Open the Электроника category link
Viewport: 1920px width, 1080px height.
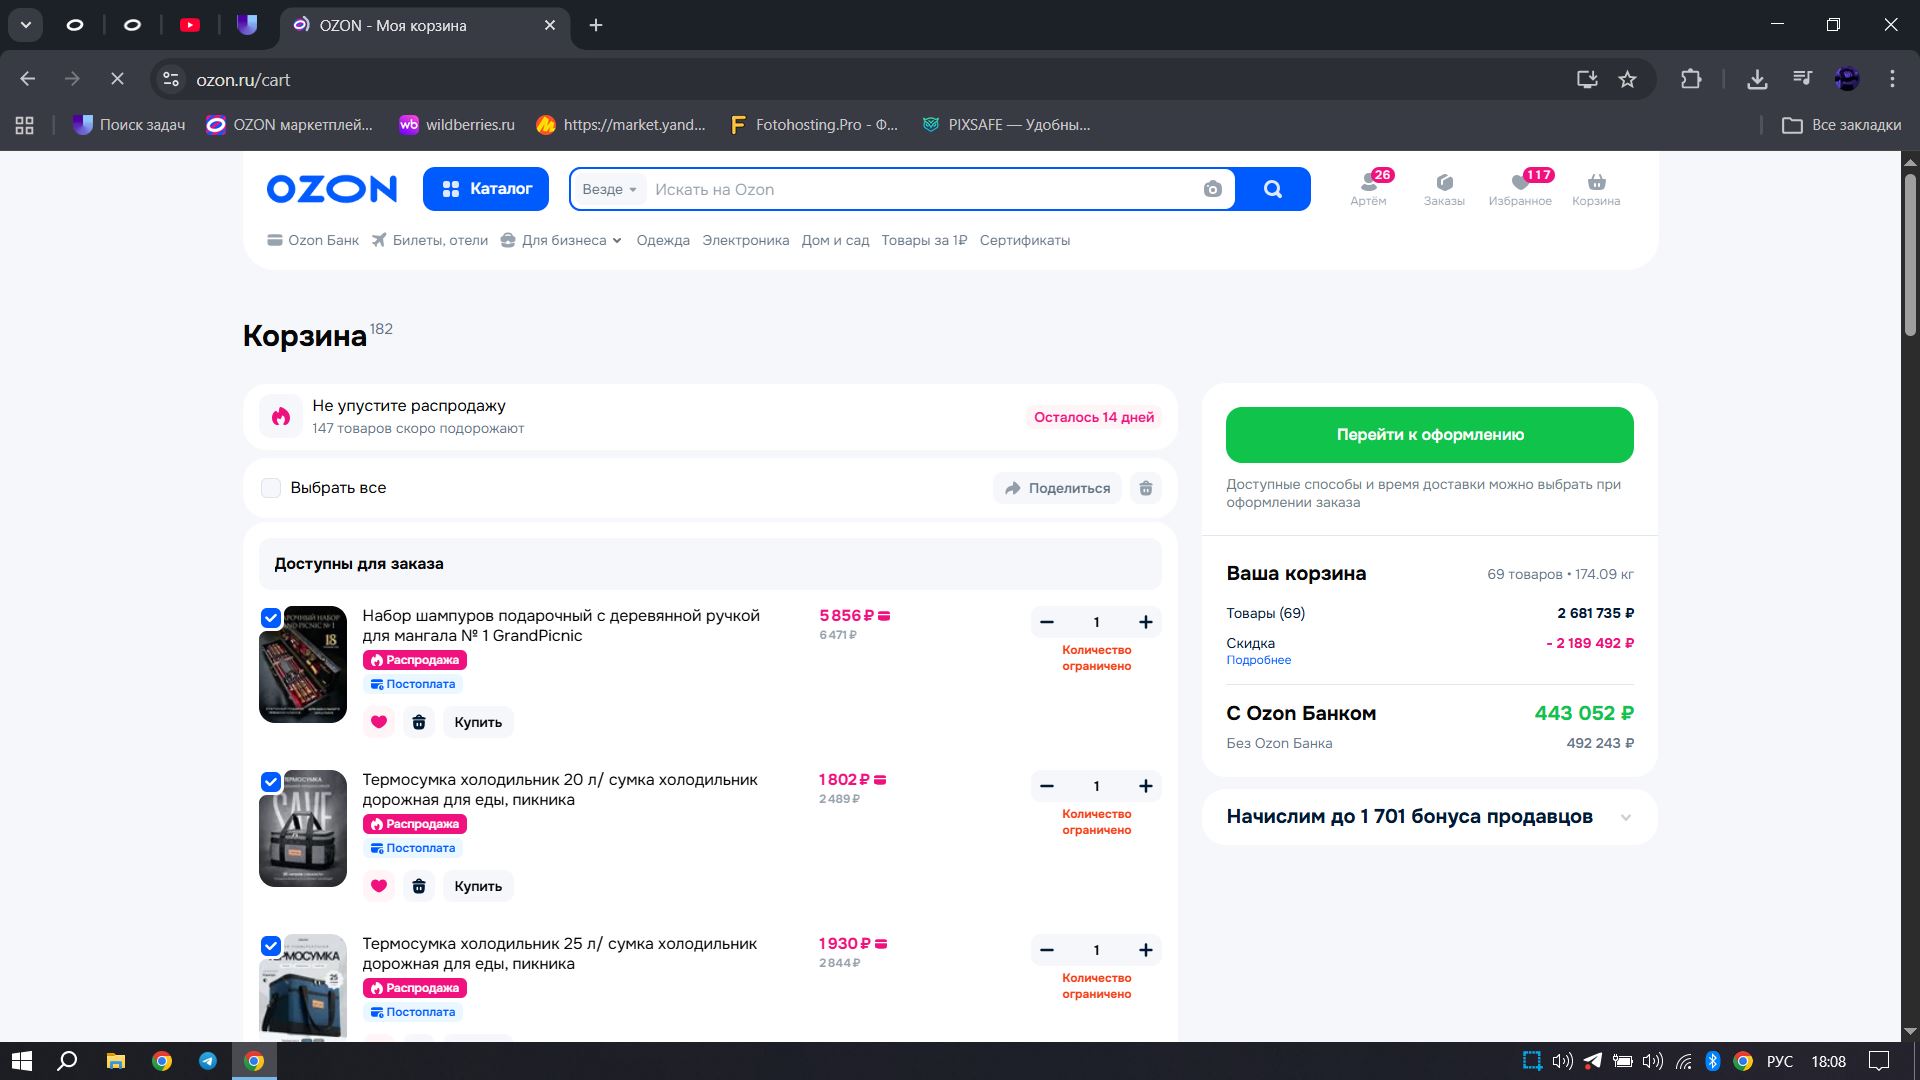click(x=745, y=240)
